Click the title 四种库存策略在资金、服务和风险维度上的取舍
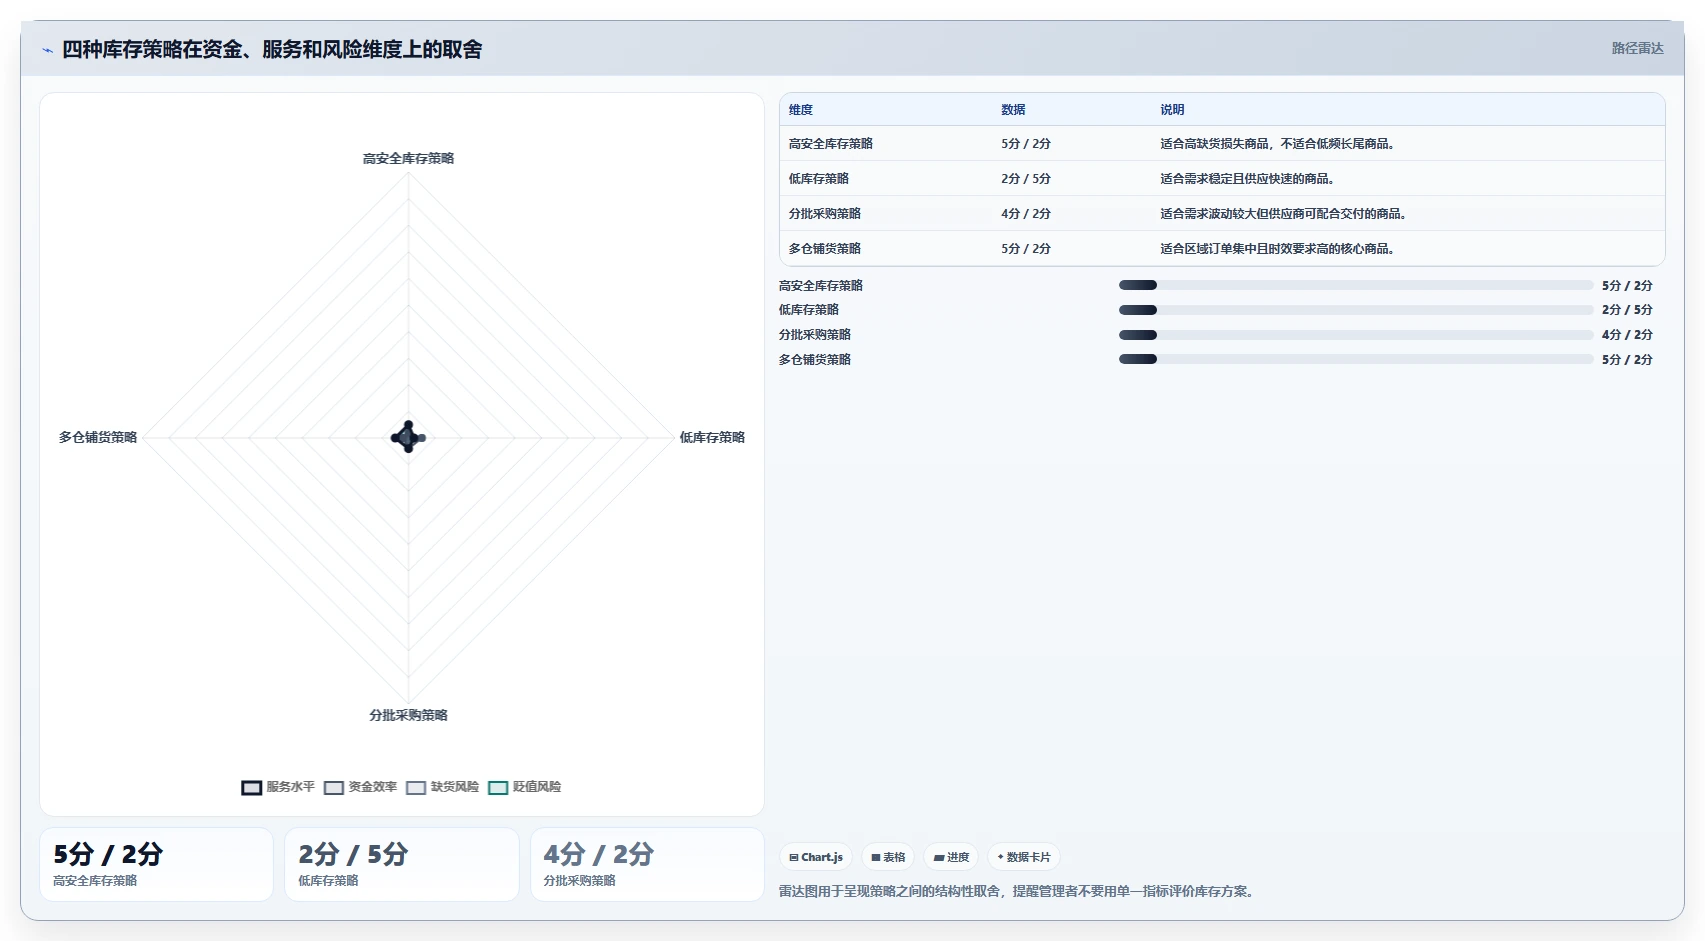 pyautogui.click(x=272, y=49)
